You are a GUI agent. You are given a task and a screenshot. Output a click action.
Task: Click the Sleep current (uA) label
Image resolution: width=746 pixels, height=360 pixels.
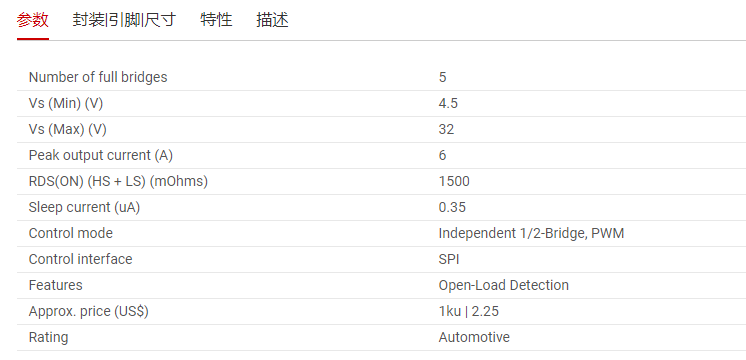click(x=84, y=207)
